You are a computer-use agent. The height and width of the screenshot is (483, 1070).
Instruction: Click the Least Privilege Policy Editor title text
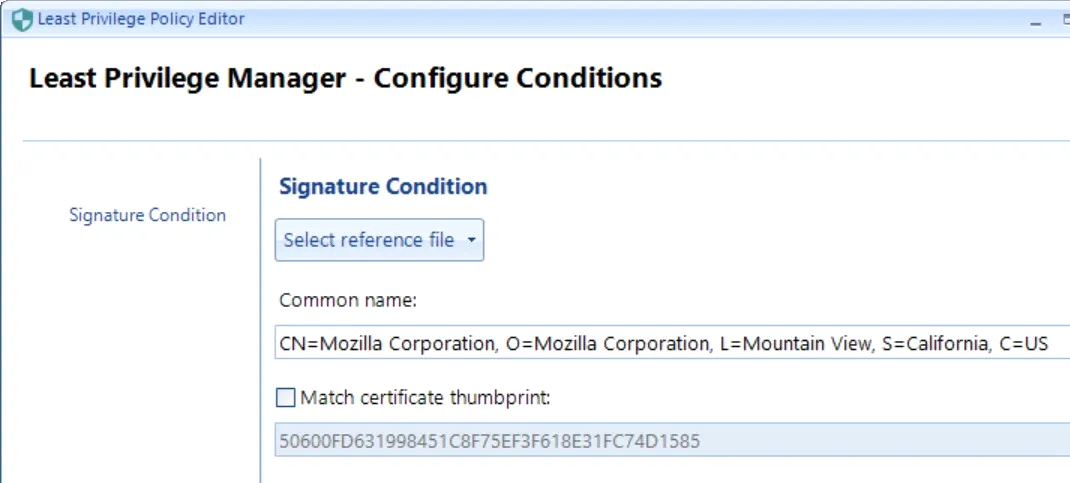click(x=141, y=19)
